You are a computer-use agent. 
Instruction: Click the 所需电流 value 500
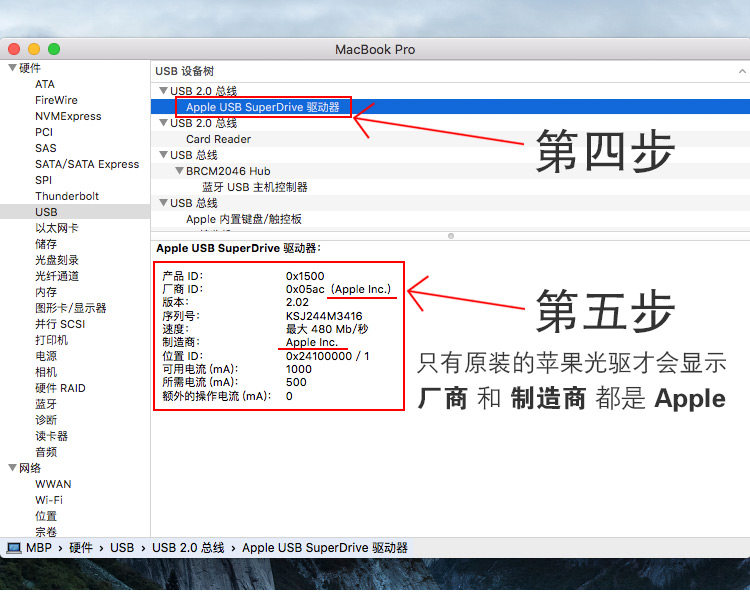click(296, 382)
